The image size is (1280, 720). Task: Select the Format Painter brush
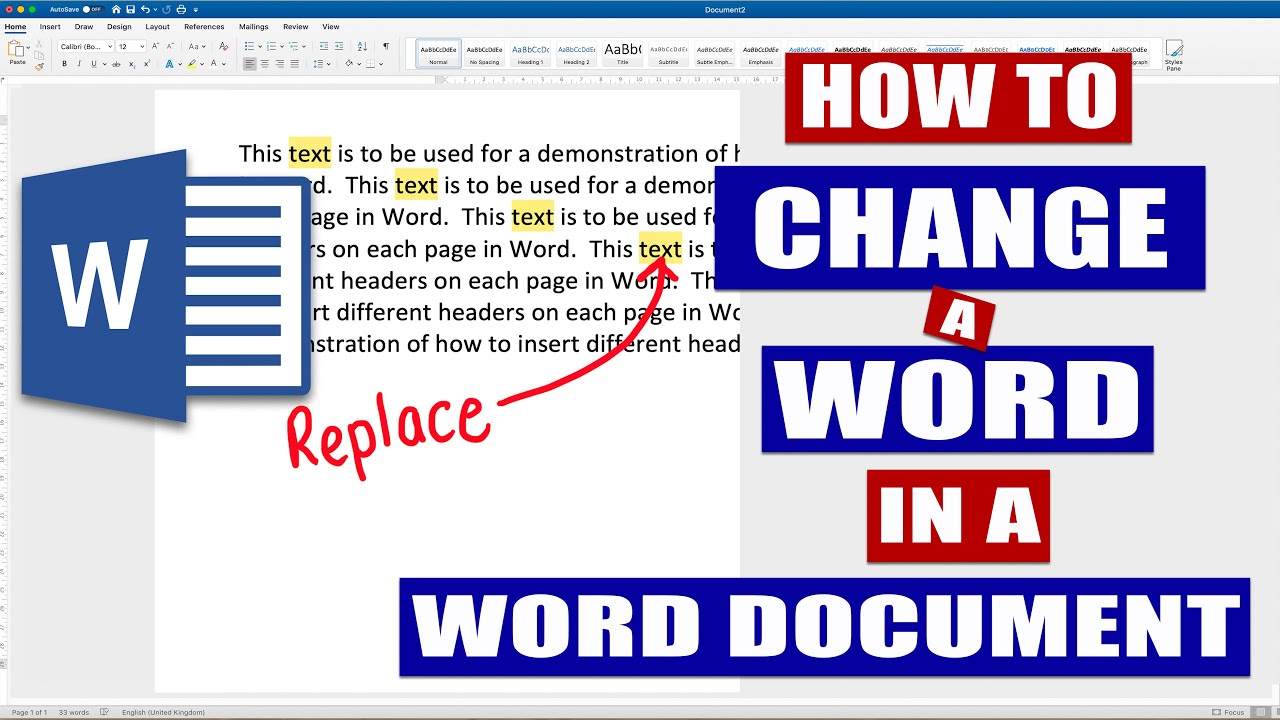[39, 66]
